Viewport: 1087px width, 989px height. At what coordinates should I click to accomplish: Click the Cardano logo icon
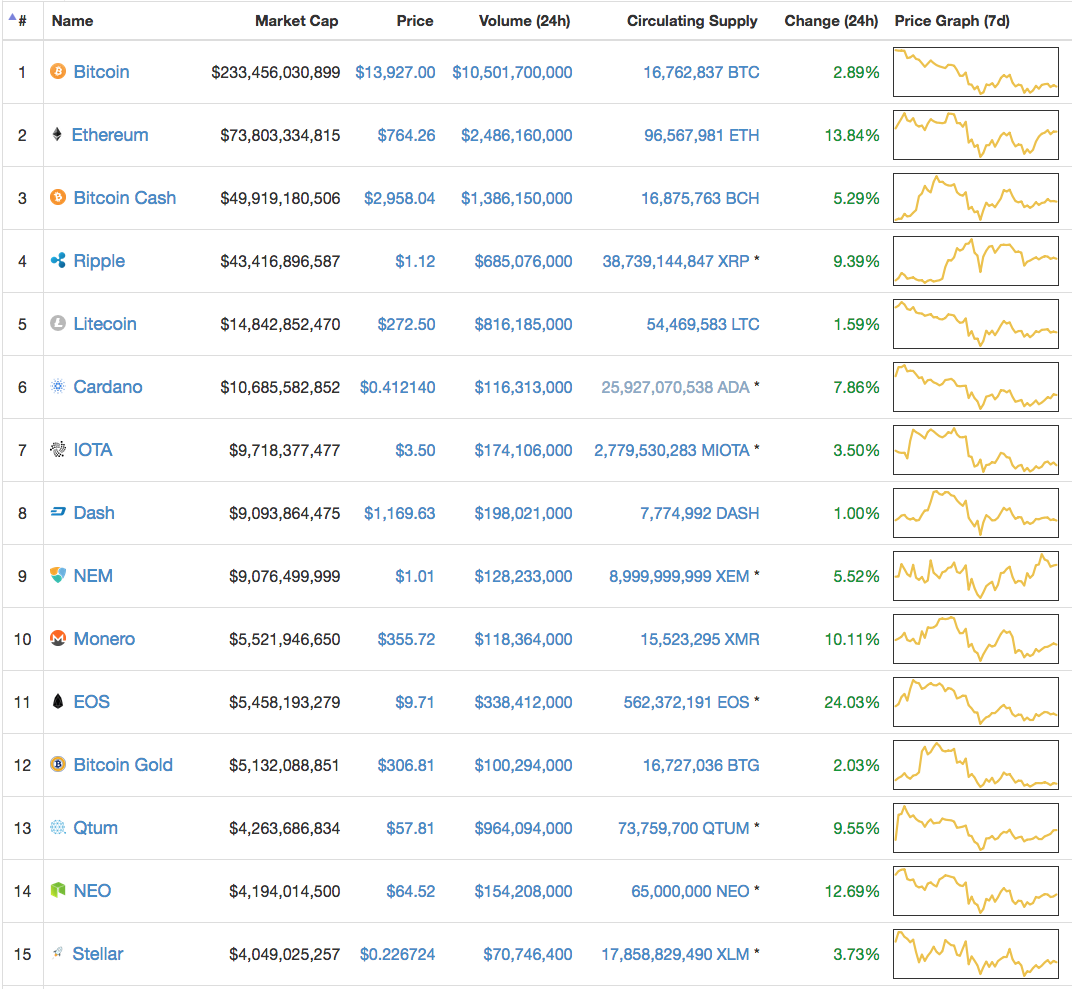(x=58, y=387)
